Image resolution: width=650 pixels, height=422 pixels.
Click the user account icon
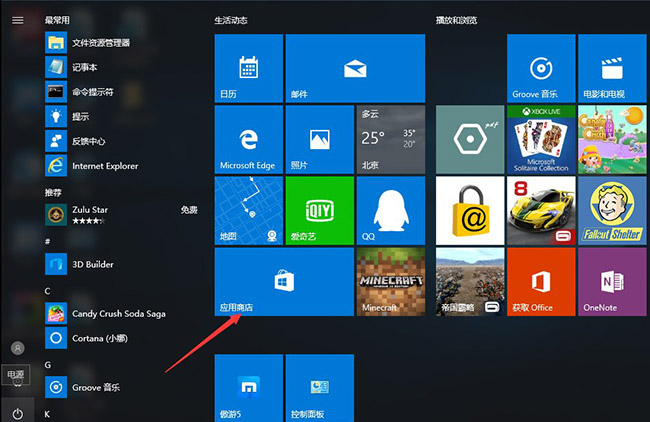pyautogui.click(x=17, y=348)
